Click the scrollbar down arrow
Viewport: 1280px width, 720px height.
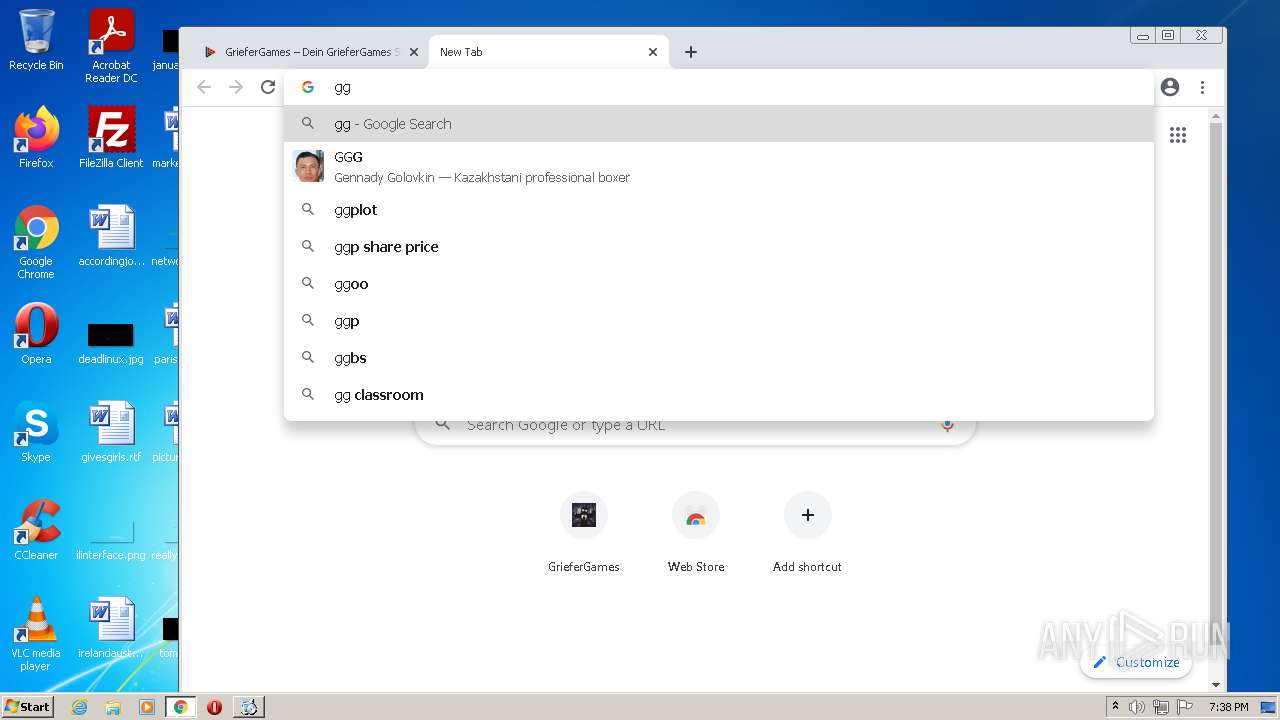1216,685
